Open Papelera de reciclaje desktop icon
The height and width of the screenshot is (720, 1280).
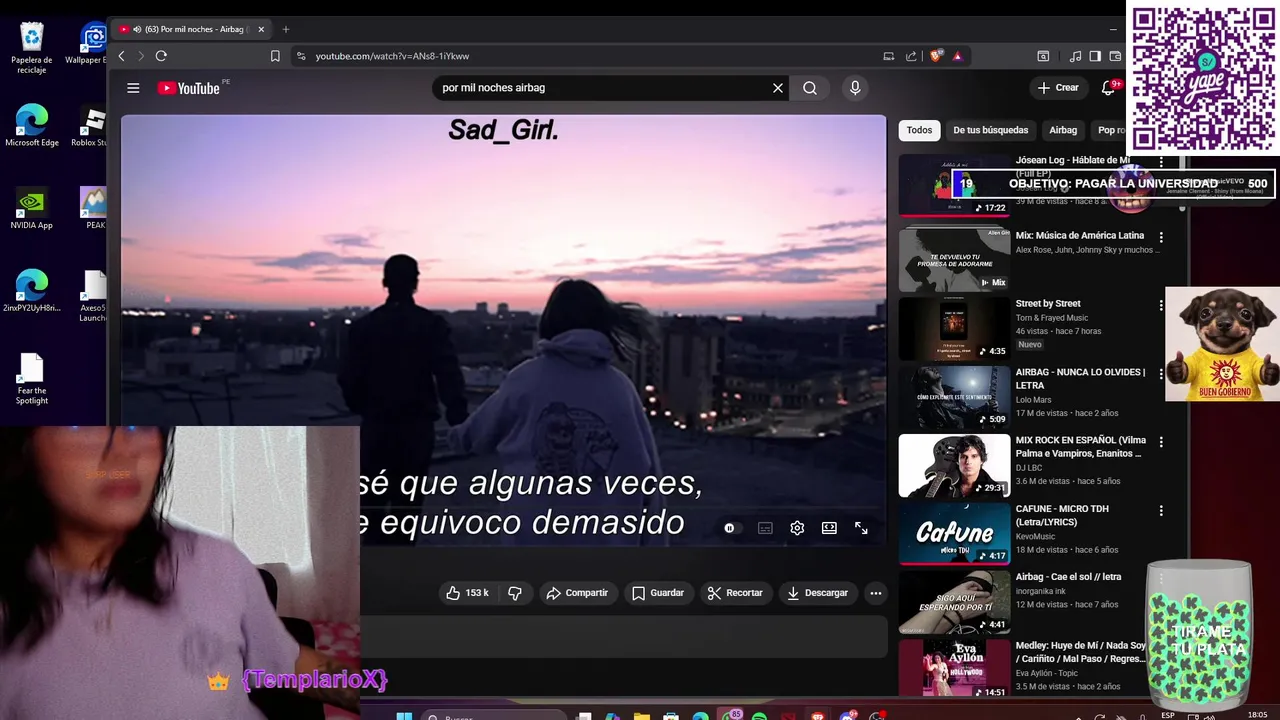(32, 48)
